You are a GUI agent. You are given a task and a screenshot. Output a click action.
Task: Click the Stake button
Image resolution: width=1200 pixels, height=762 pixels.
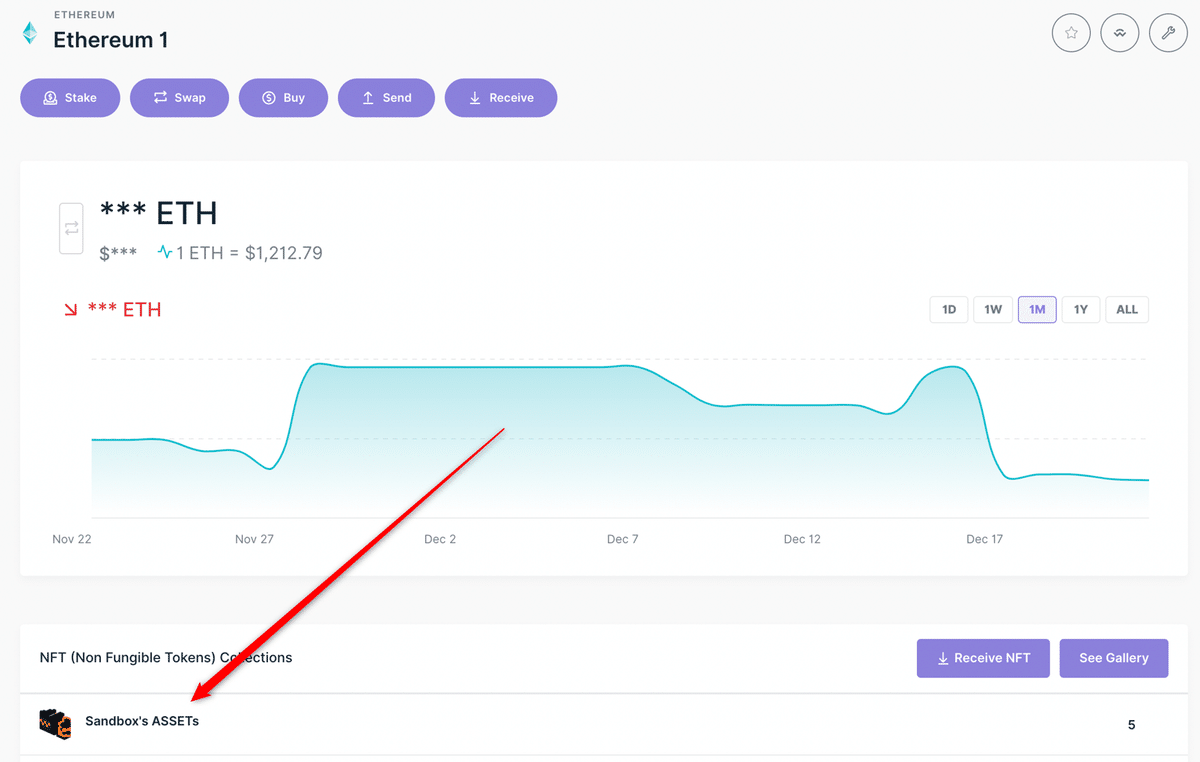pos(70,98)
